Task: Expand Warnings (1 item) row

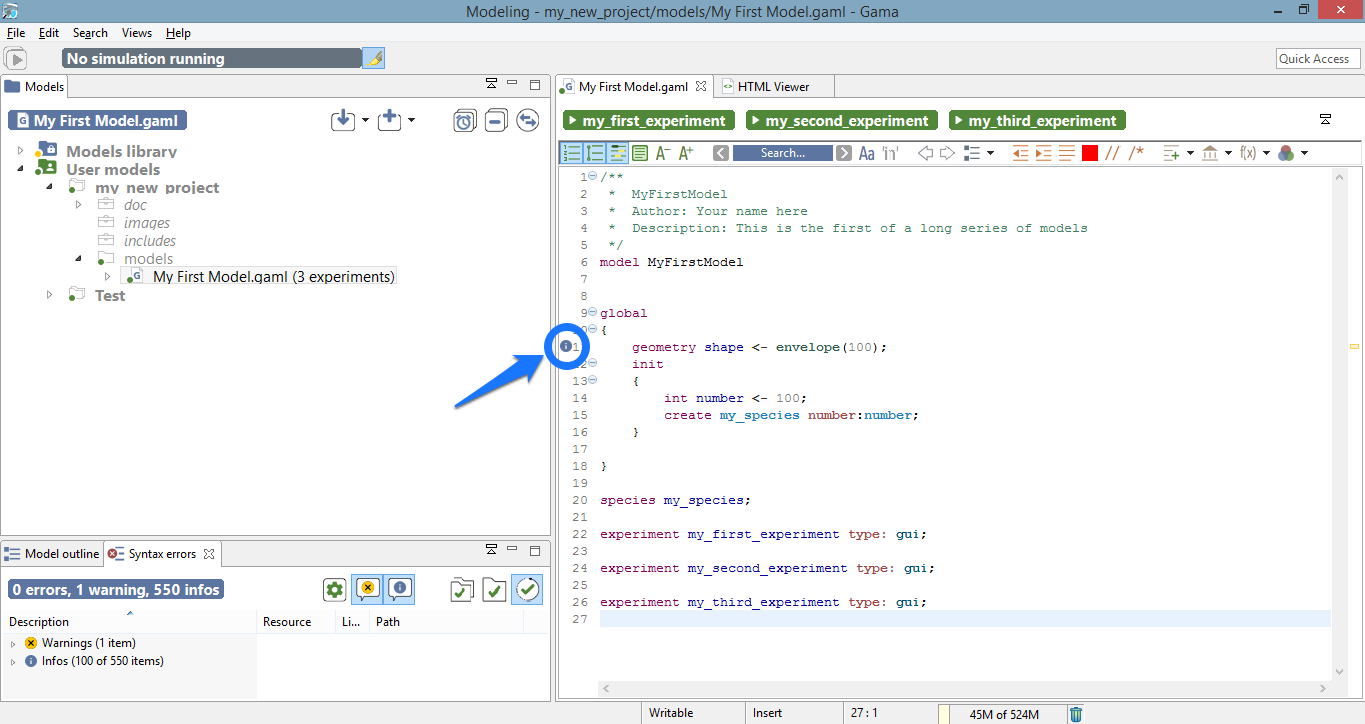Action: (13, 643)
